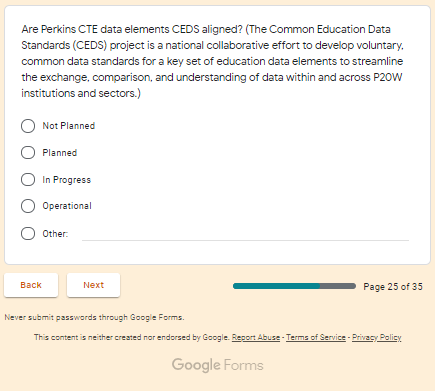
Task: Click the Perkins CTE question text
Action: pos(213,61)
